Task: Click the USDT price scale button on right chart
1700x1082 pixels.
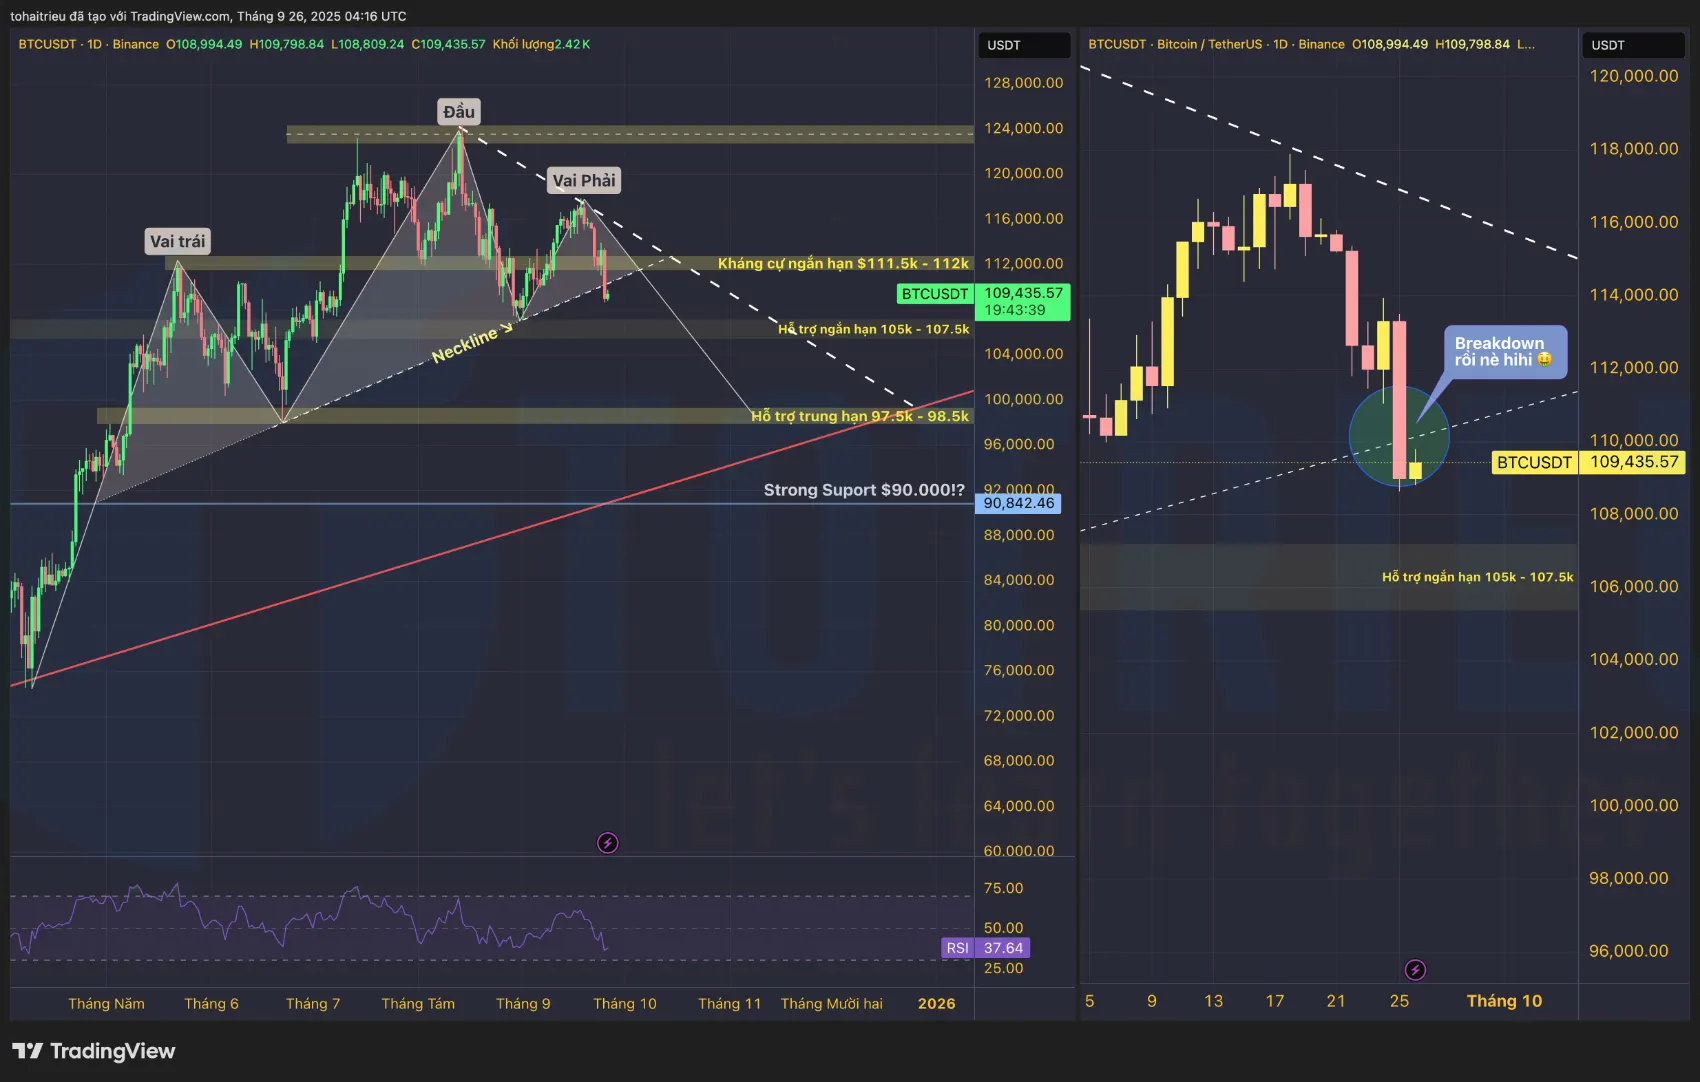Action: pyautogui.click(x=1633, y=45)
